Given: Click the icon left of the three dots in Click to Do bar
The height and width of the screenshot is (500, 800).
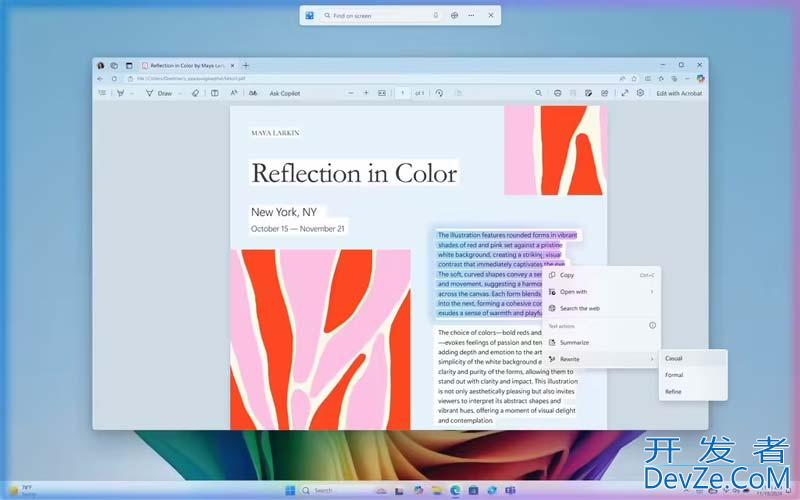Looking at the screenshot, I should coord(454,15).
